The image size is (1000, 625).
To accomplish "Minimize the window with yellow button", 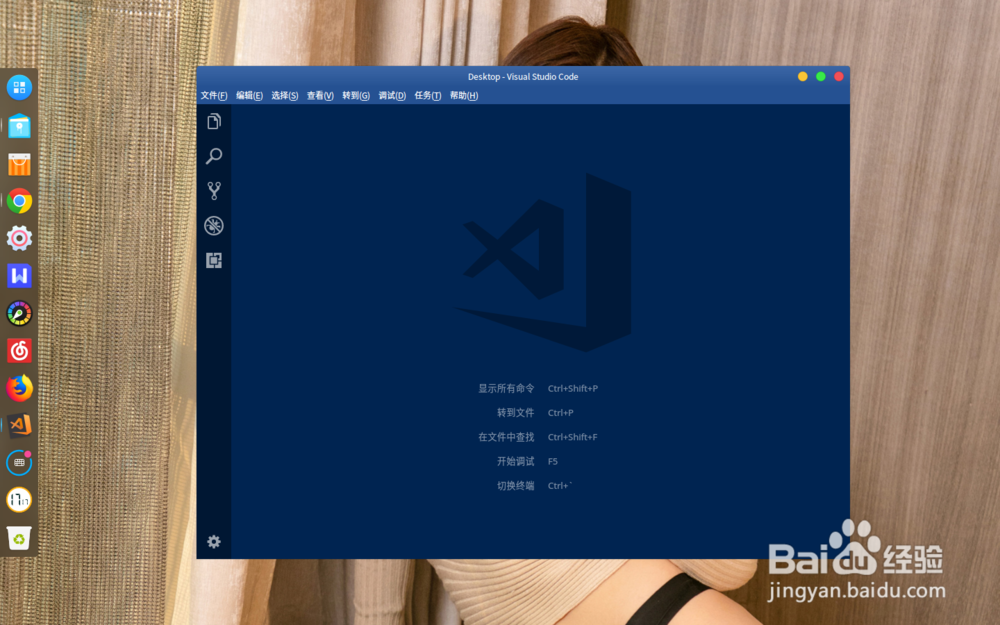I will (x=802, y=77).
